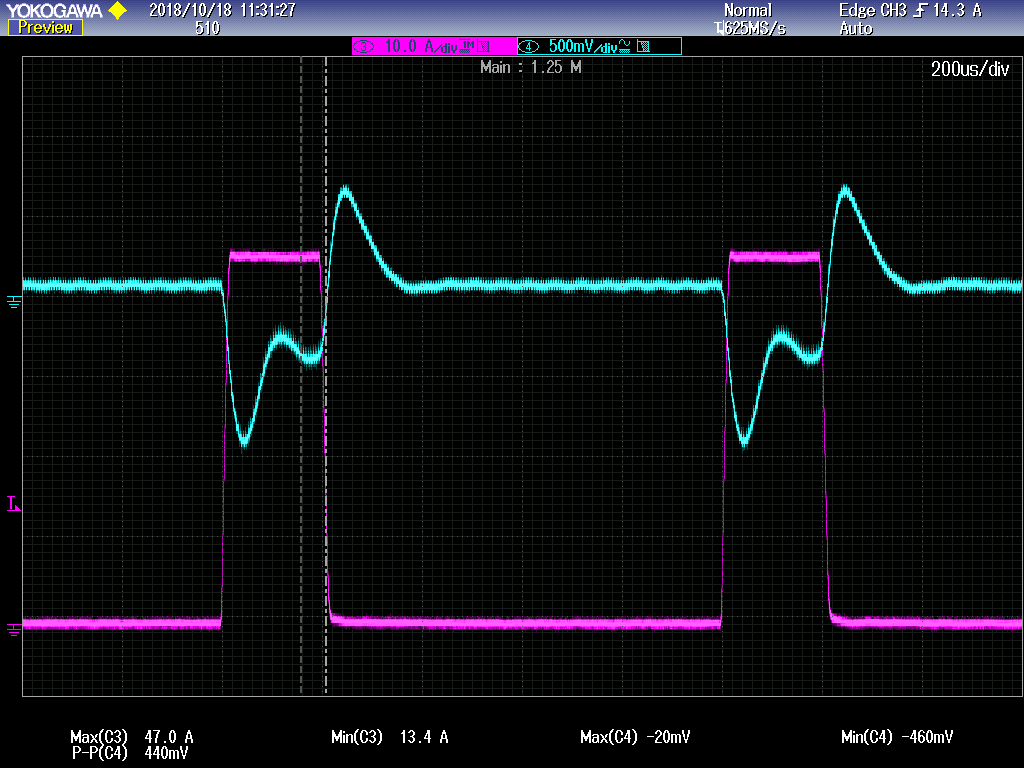Click the Normal acquisition mode label
The height and width of the screenshot is (768, 1024).
pyautogui.click(x=748, y=10)
